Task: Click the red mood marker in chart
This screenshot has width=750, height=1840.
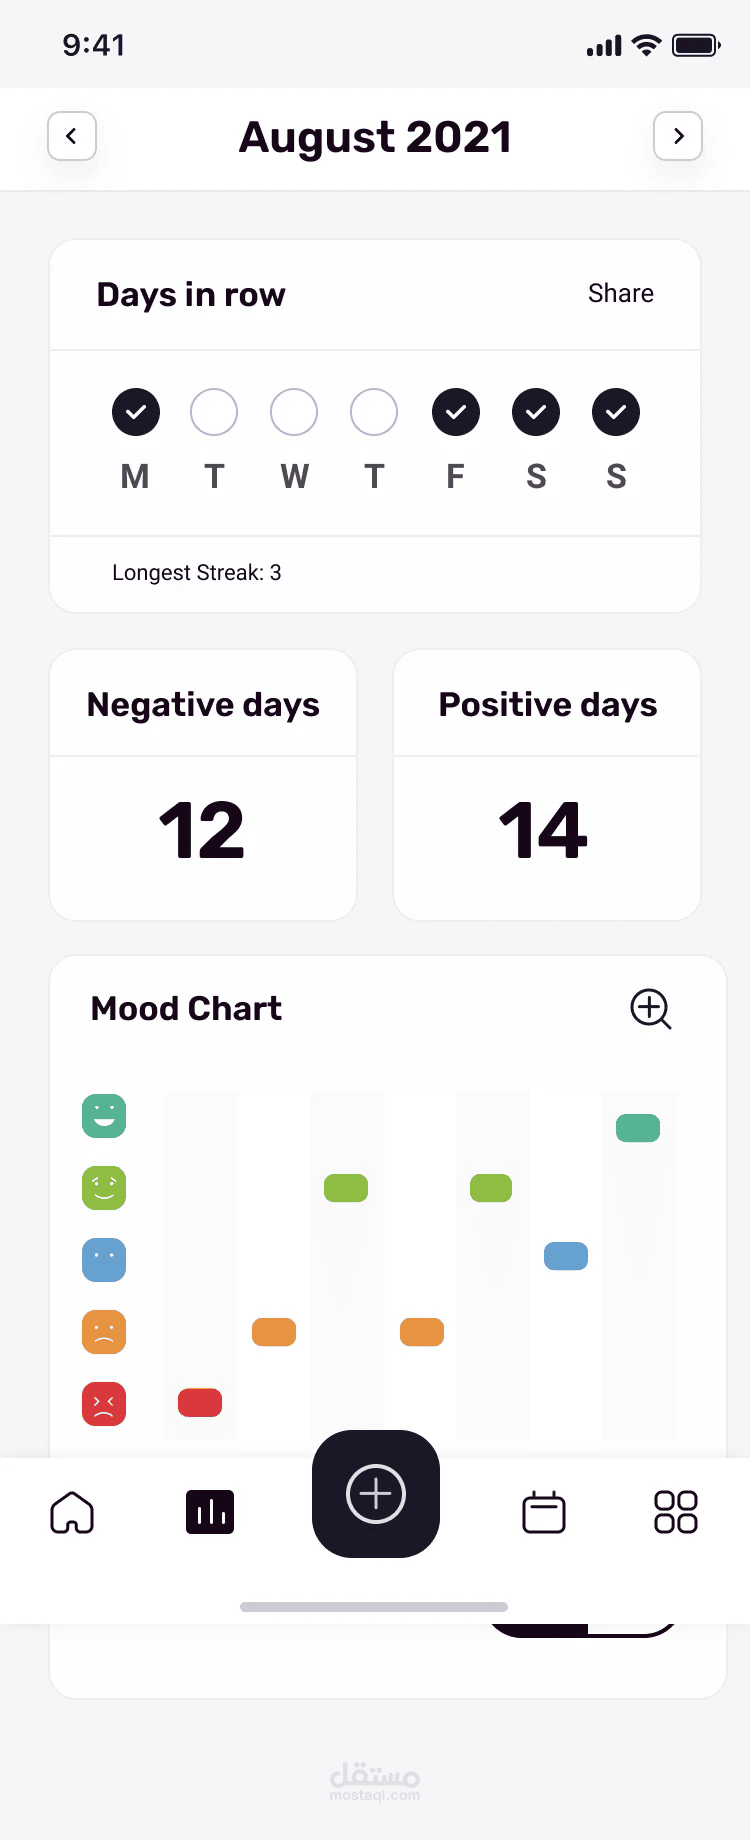Action: click(x=200, y=1403)
